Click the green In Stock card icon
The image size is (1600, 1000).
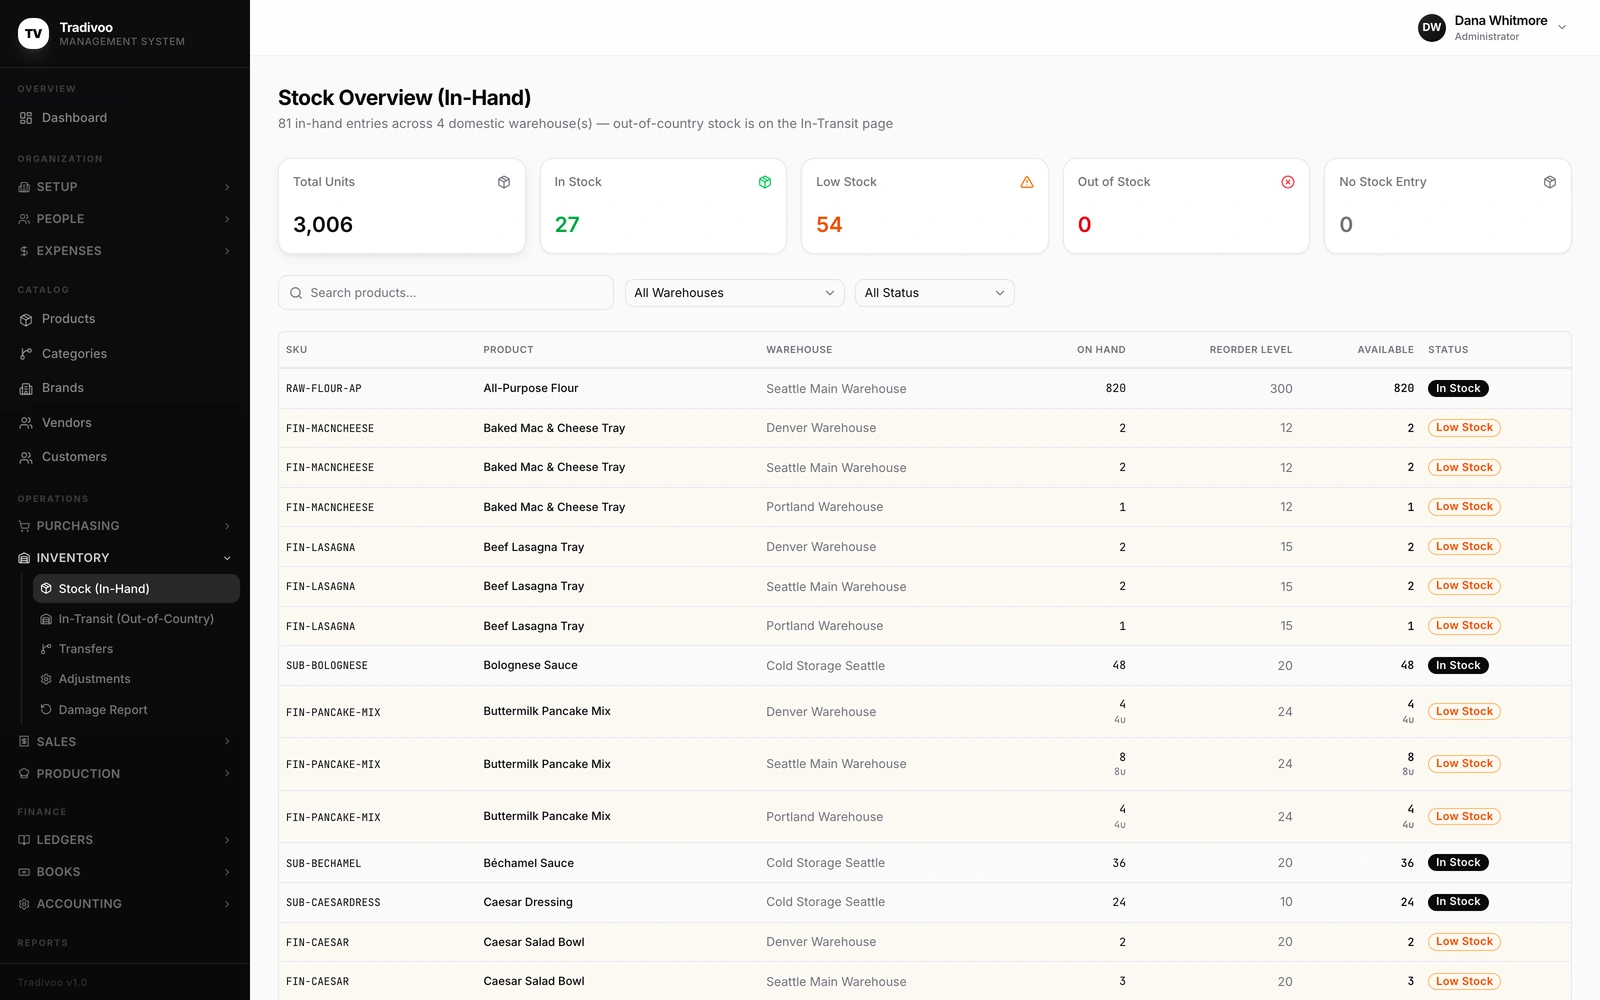(x=765, y=182)
